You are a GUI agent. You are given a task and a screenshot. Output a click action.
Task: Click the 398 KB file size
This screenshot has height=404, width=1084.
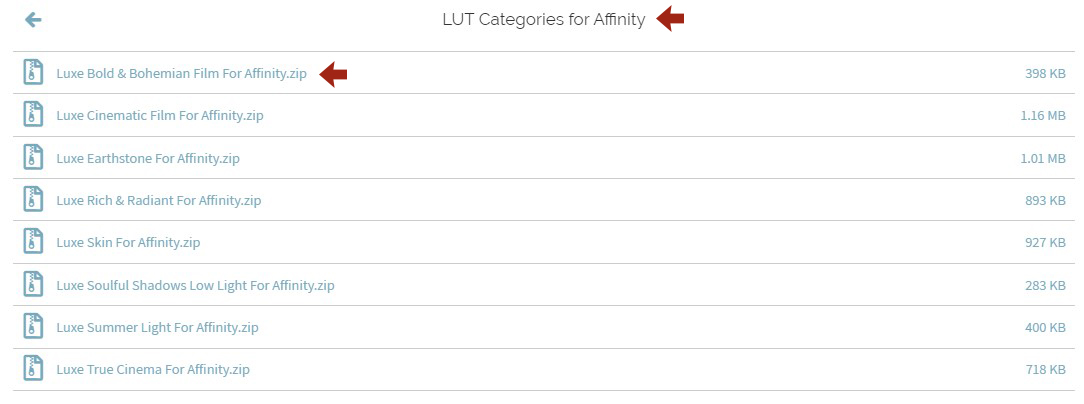(1045, 74)
